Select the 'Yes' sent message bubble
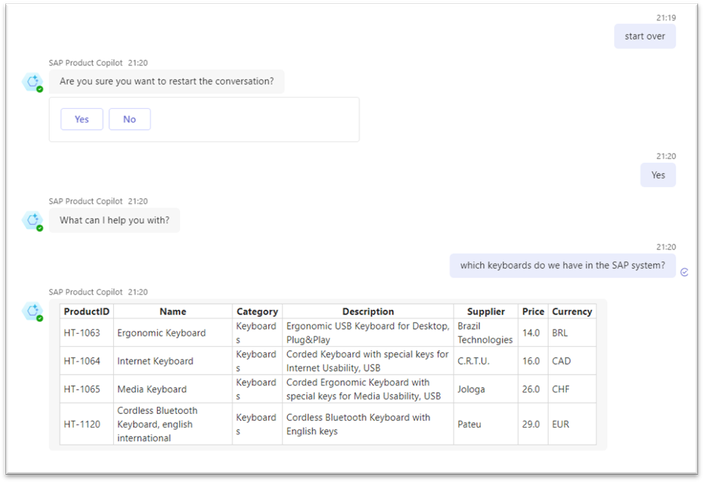This screenshot has width=705, height=483. pyautogui.click(x=658, y=175)
